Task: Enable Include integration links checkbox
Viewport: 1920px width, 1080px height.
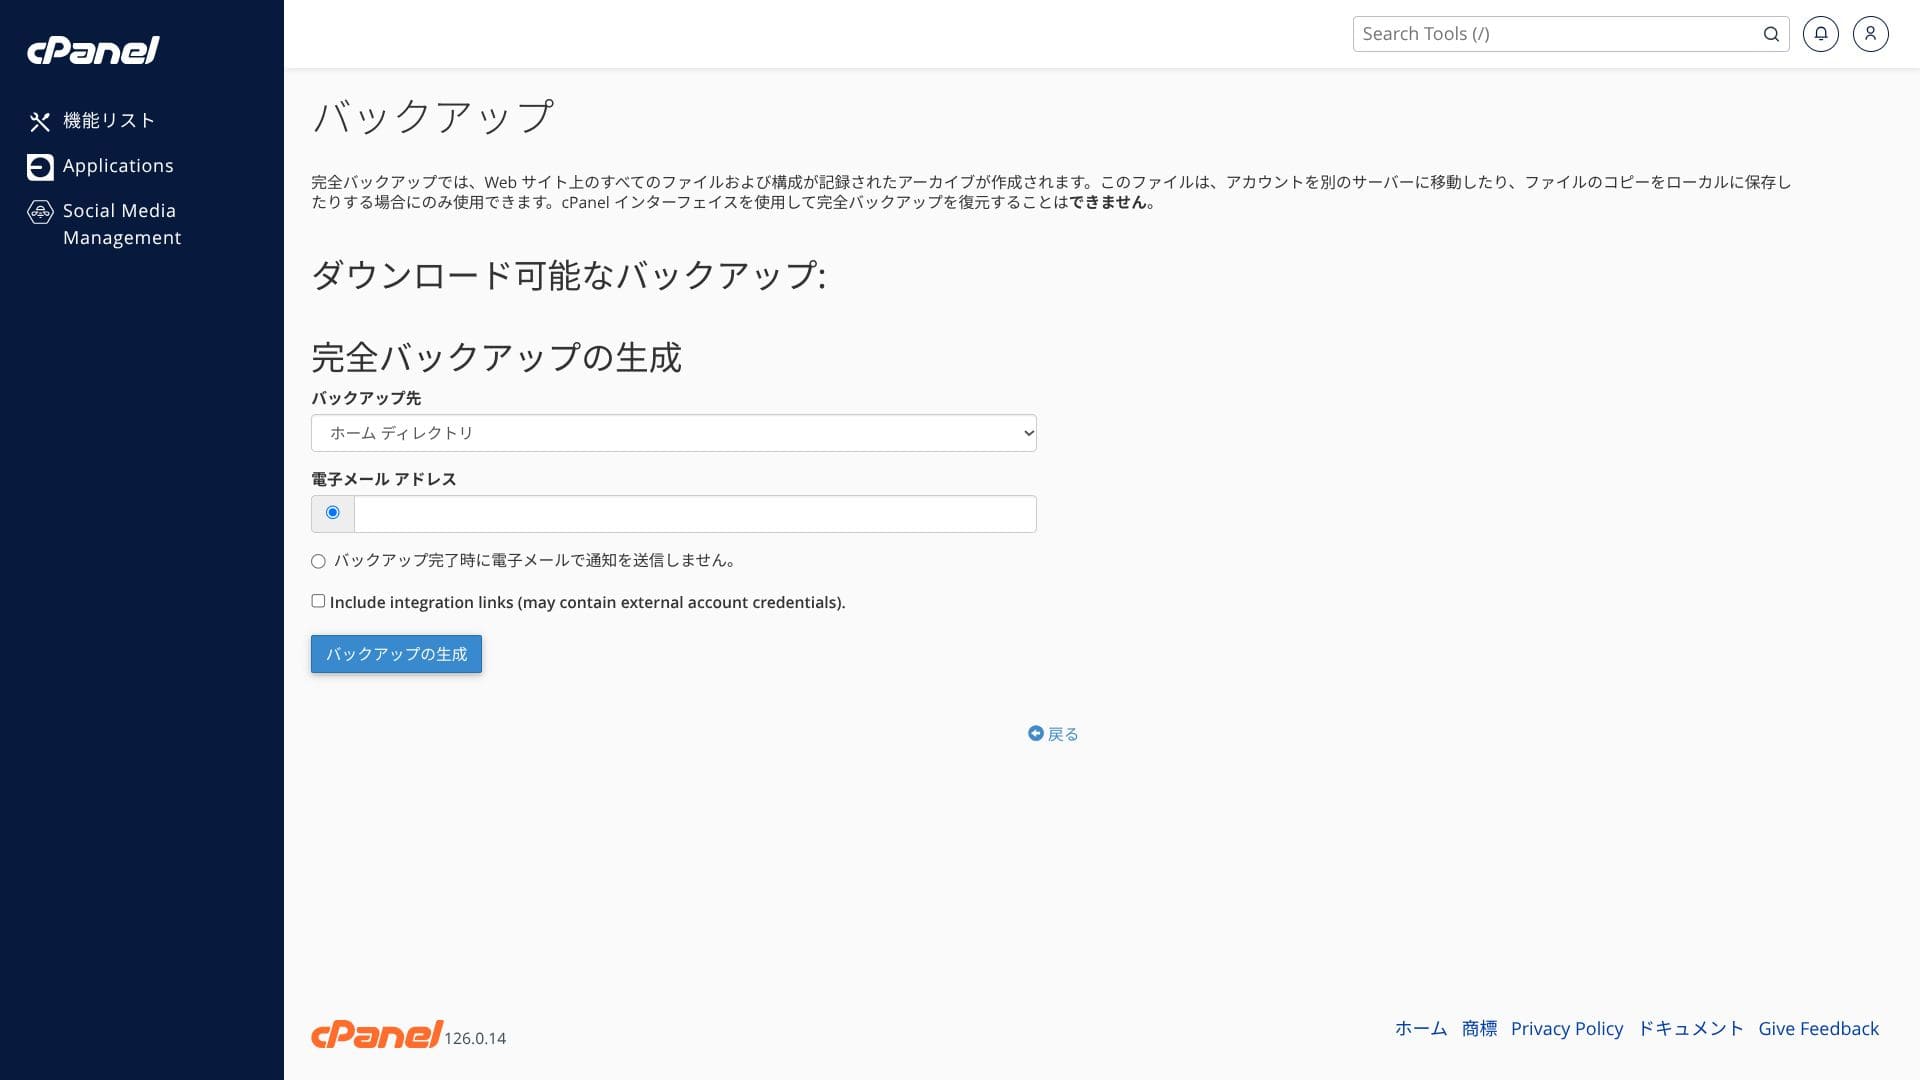Action: pos(318,601)
